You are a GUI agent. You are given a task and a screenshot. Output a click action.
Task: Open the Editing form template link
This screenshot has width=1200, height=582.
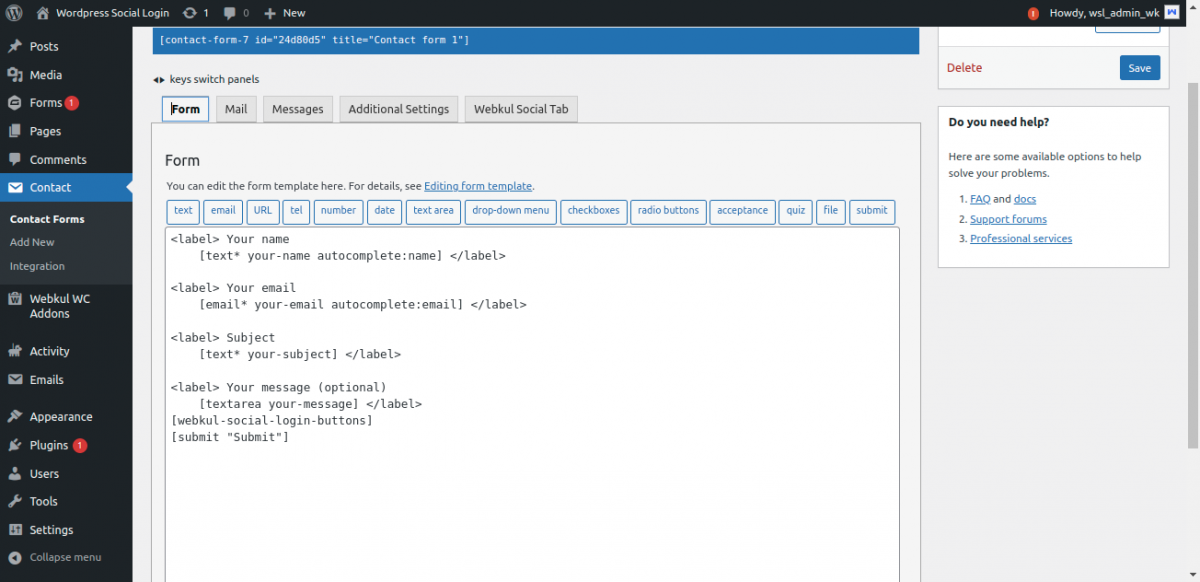pyautogui.click(x=478, y=186)
